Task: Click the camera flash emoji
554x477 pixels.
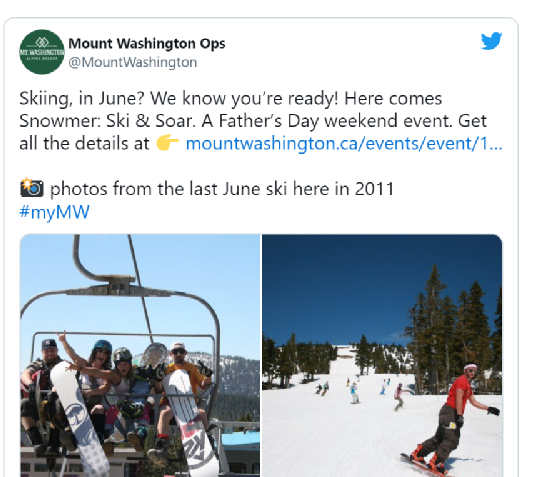Action: [32, 188]
